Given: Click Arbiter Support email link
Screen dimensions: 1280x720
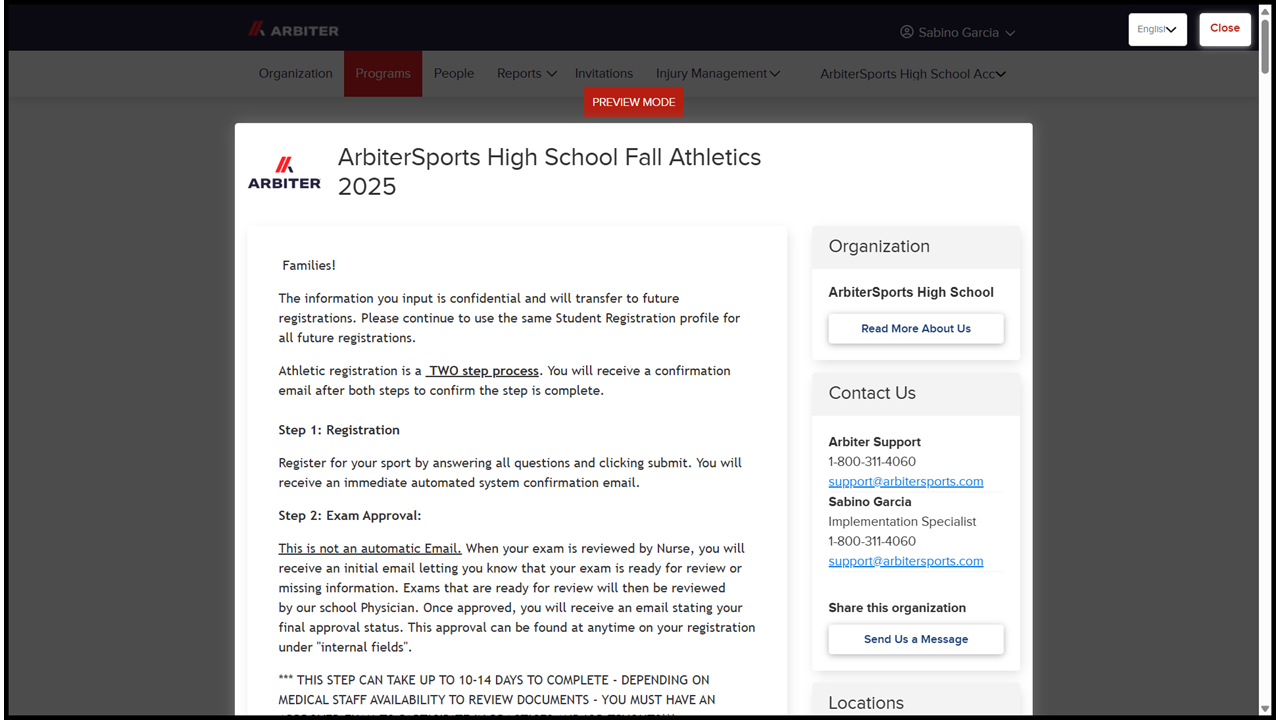Looking at the screenshot, I should (906, 481).
